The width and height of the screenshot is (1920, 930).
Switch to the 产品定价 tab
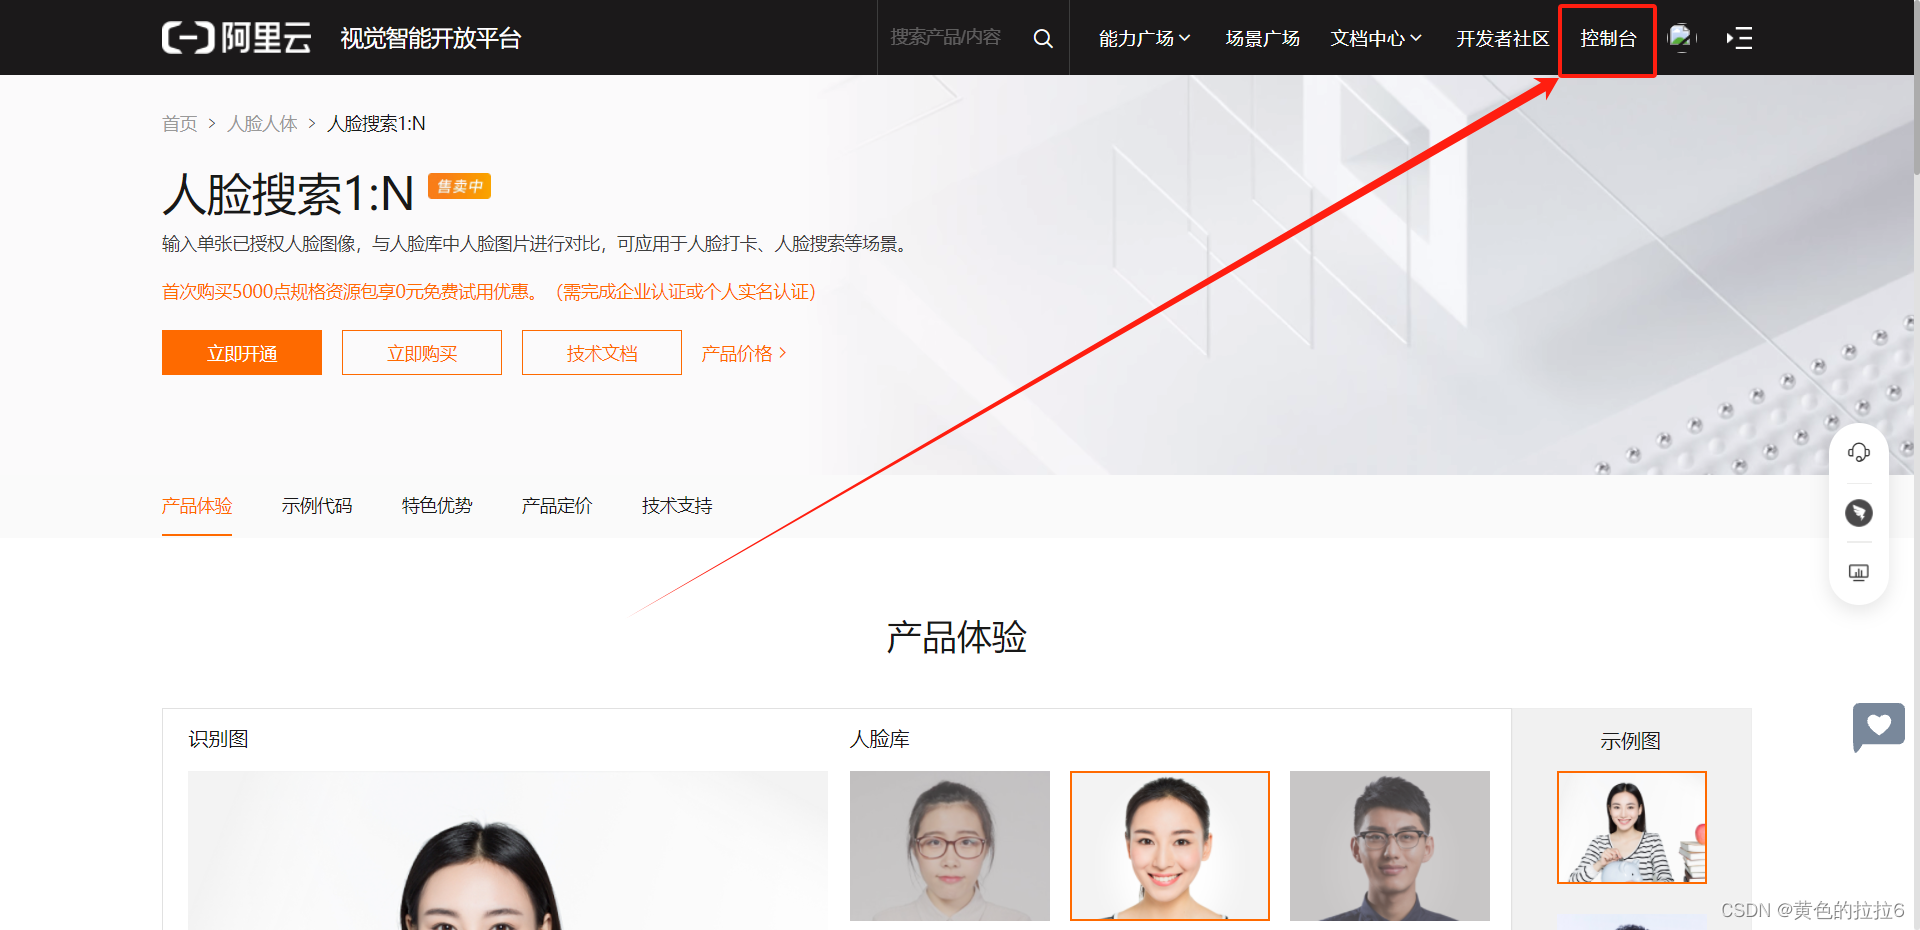[x=557, y=506]
